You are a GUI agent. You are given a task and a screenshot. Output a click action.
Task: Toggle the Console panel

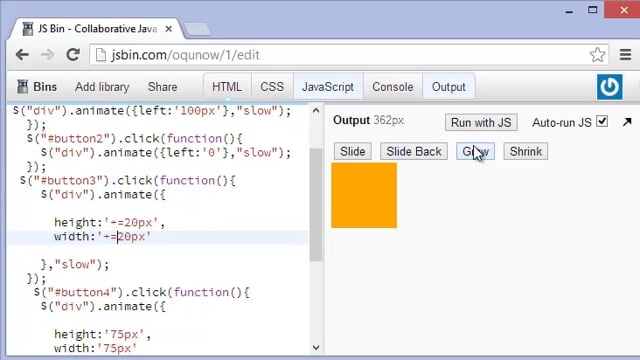393,87
